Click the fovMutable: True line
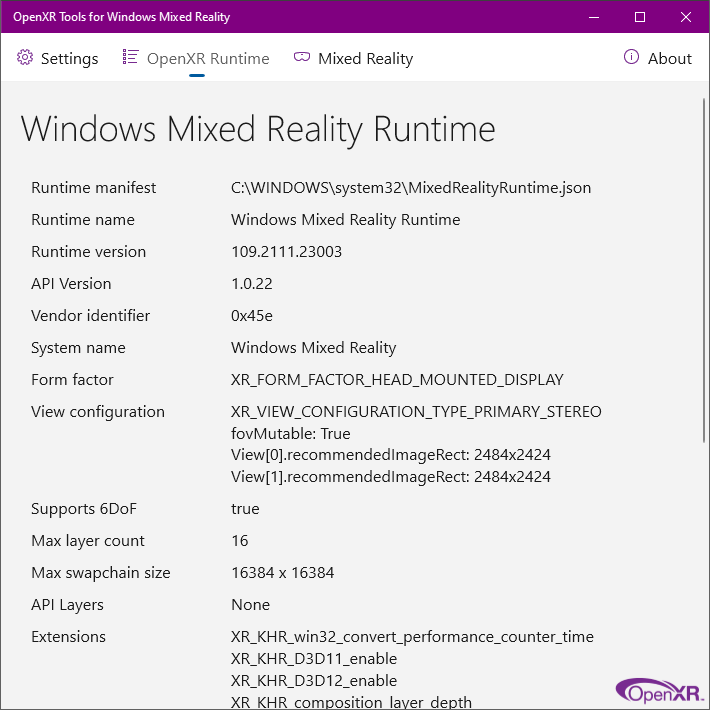Image resolution: width=710 pixels, height=710 pixels. click(291, 434)
